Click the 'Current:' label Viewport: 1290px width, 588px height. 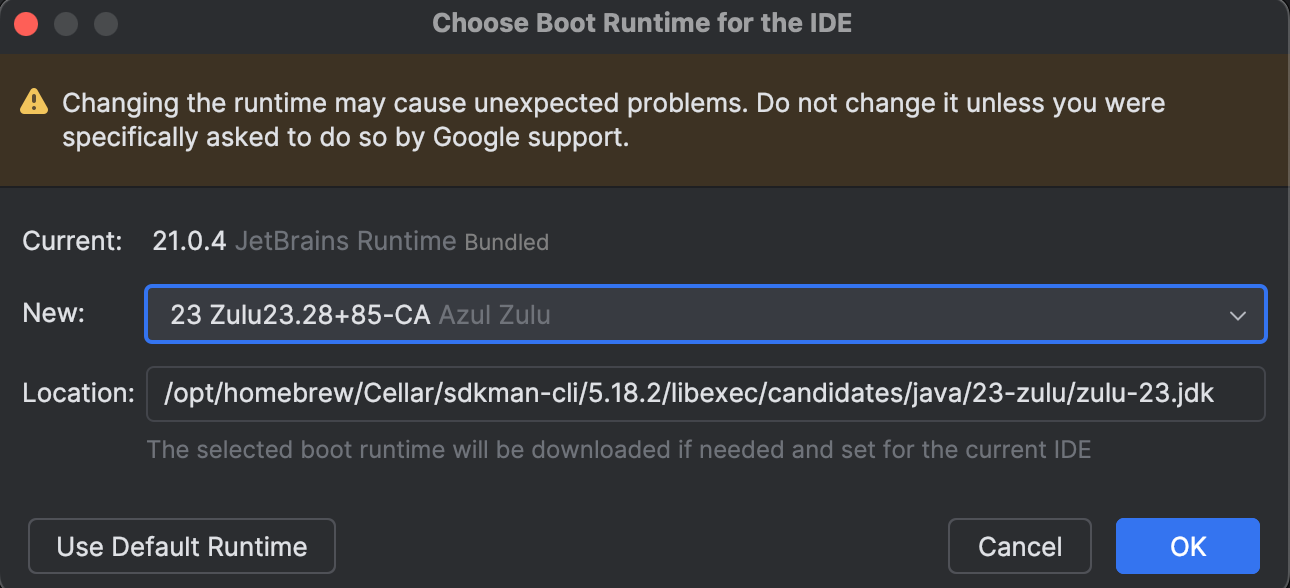point(73,241)
